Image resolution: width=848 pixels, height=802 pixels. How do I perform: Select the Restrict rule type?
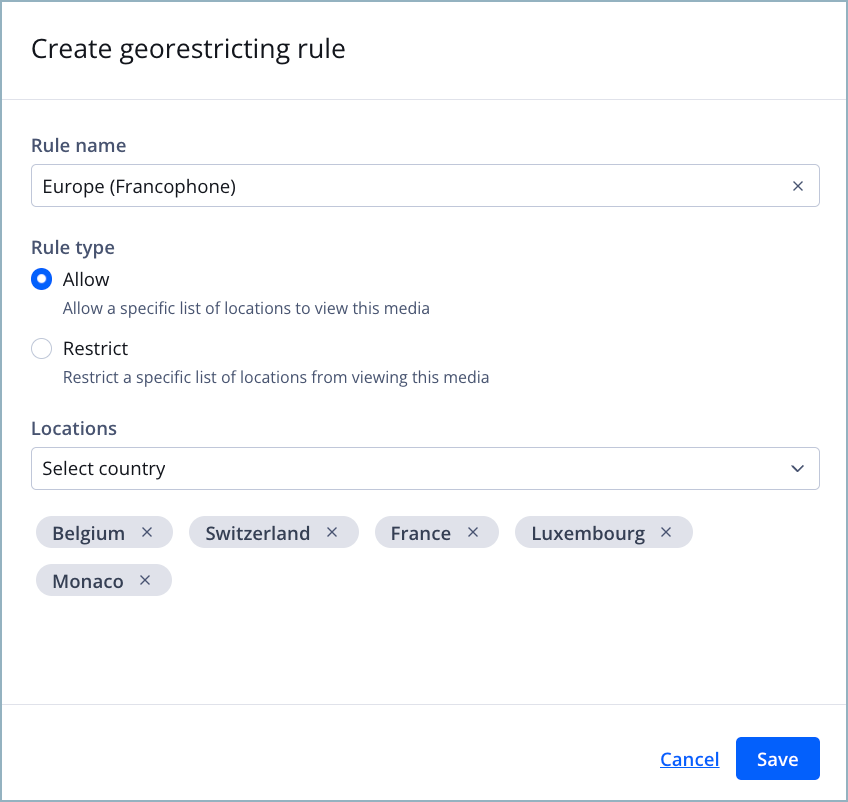coord(42,348)
